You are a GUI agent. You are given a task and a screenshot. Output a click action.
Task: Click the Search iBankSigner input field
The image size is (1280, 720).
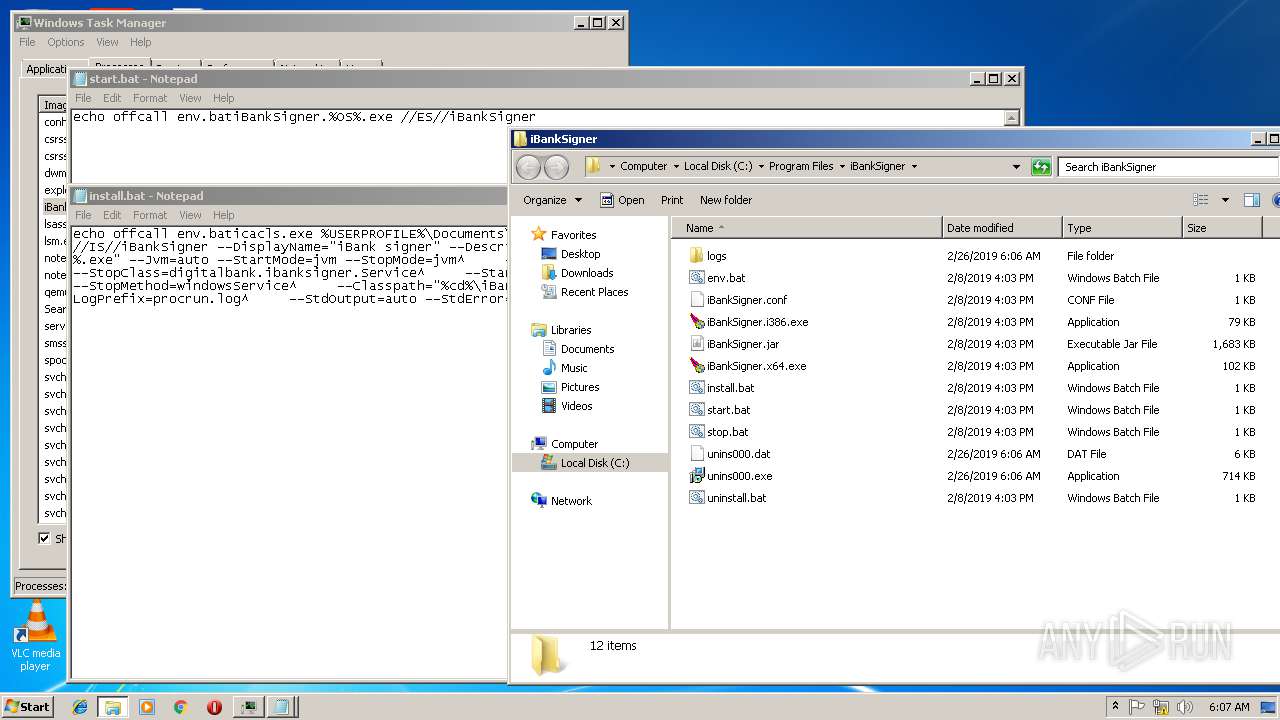(1168, 167)
